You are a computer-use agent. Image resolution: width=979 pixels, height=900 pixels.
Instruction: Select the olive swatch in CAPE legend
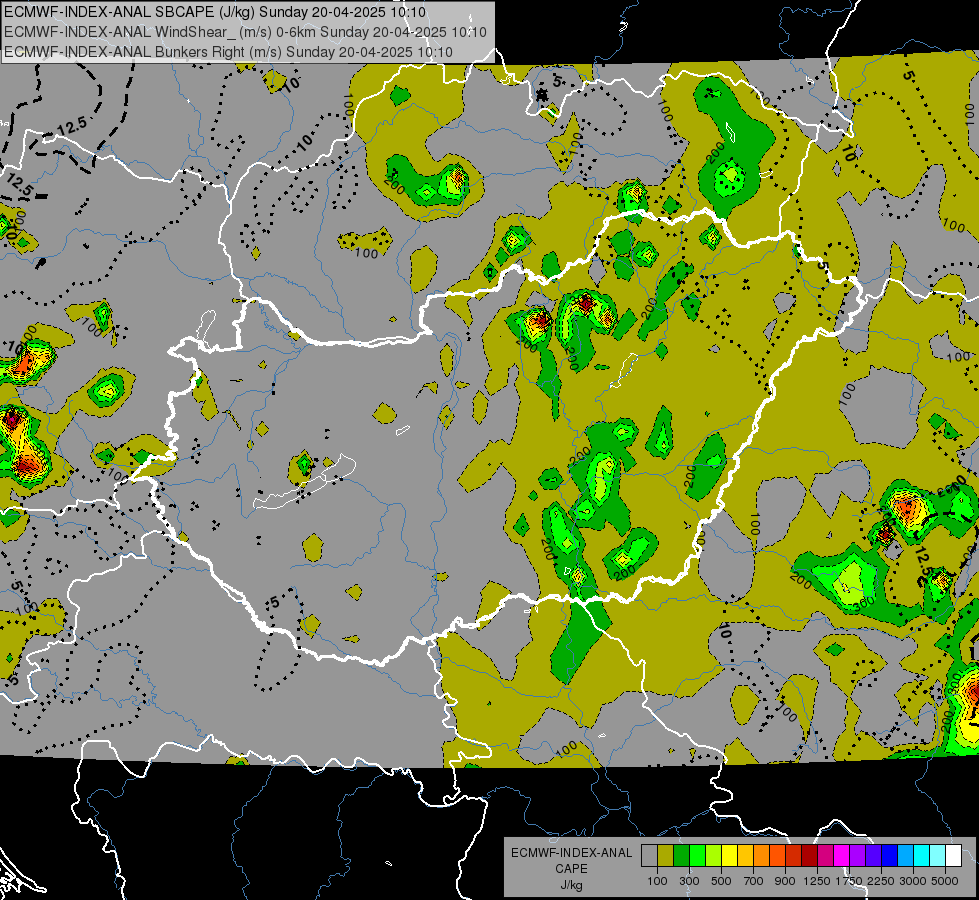coord(666,855)
